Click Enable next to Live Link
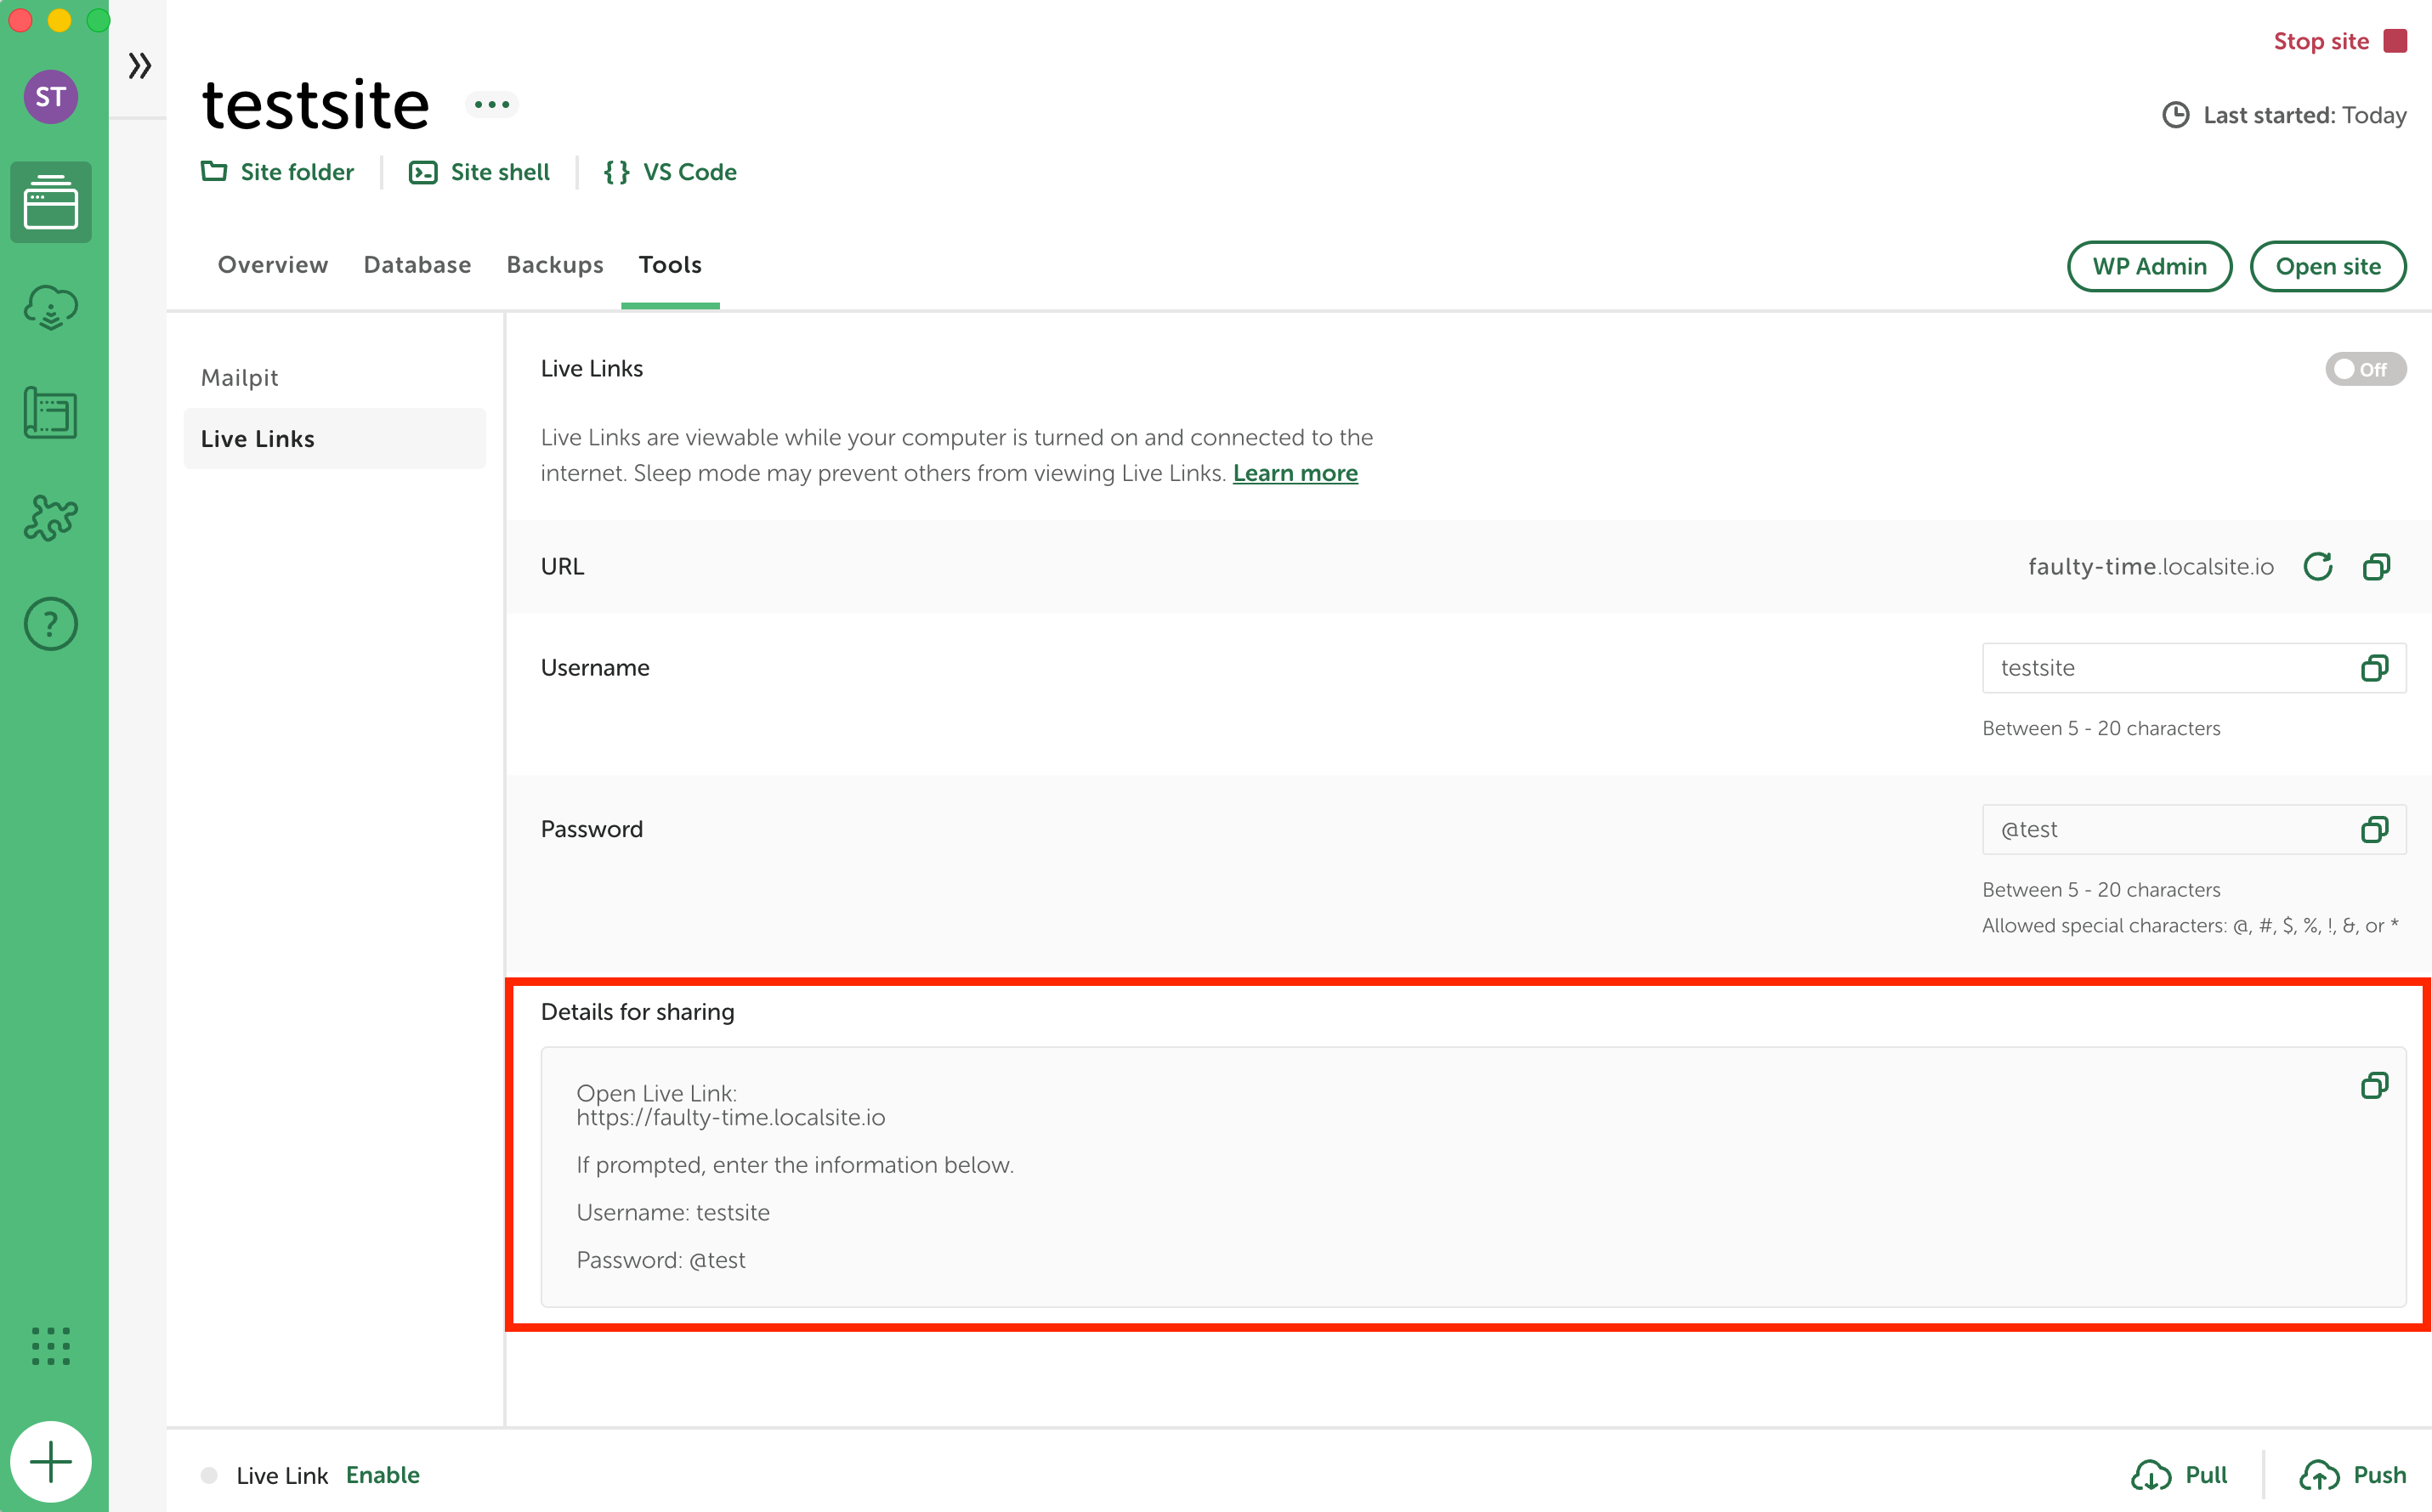 pos(382,1475)
